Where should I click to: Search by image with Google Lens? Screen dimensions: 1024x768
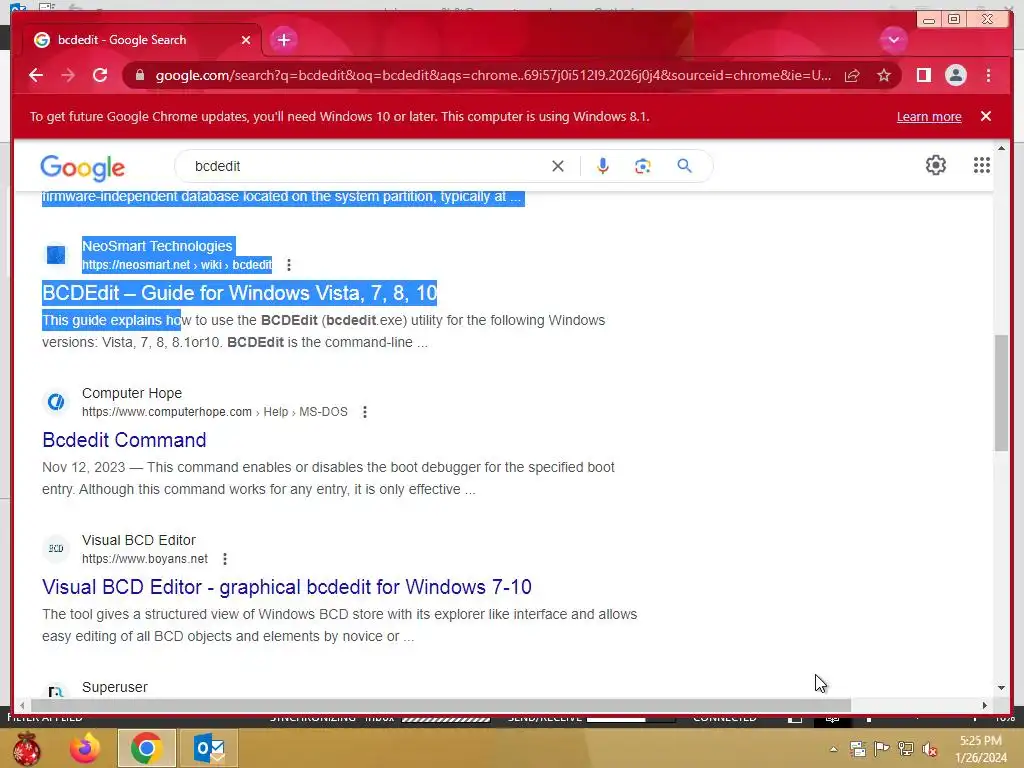[643, 166]
